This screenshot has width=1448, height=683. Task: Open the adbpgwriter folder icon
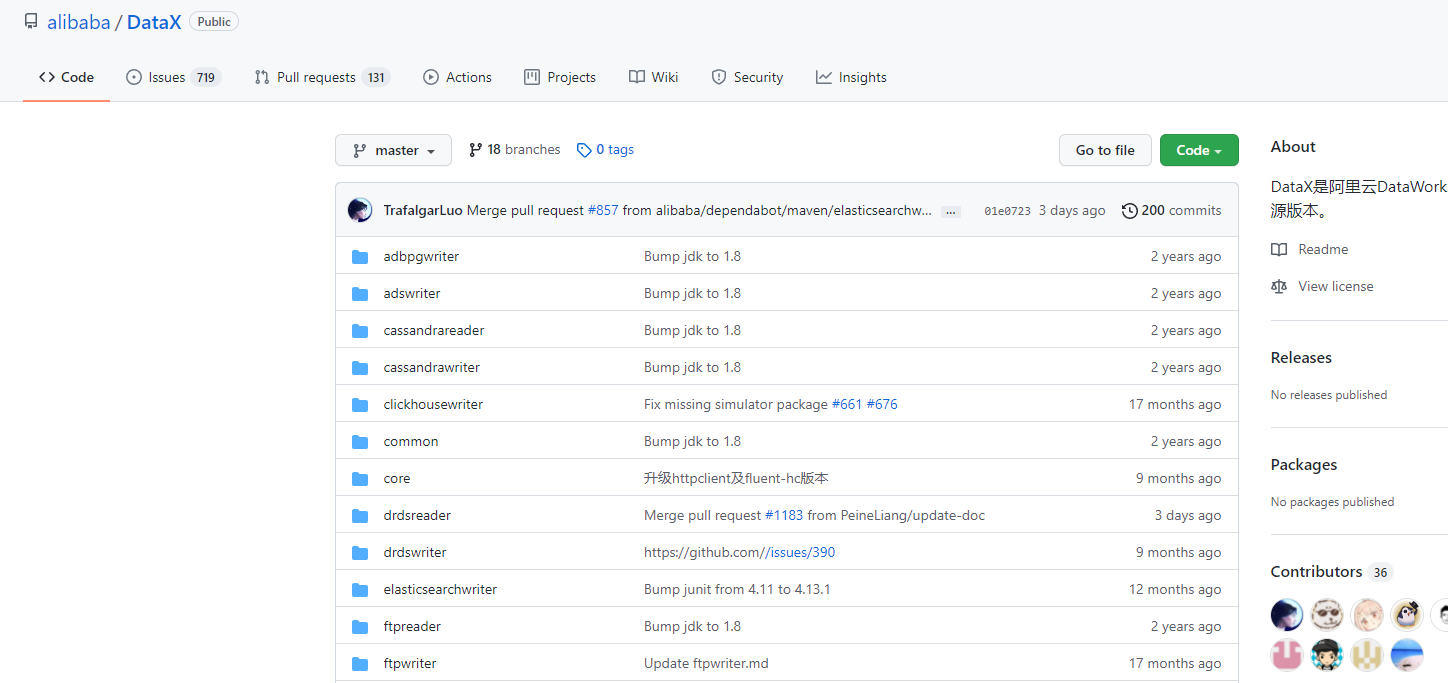tap(360, 257)
